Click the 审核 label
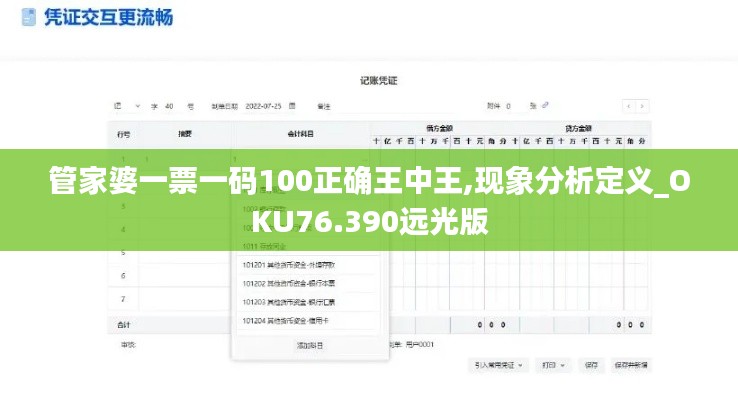Image resolution: width=738 pixels, height=400 pixels. point(128,345)
